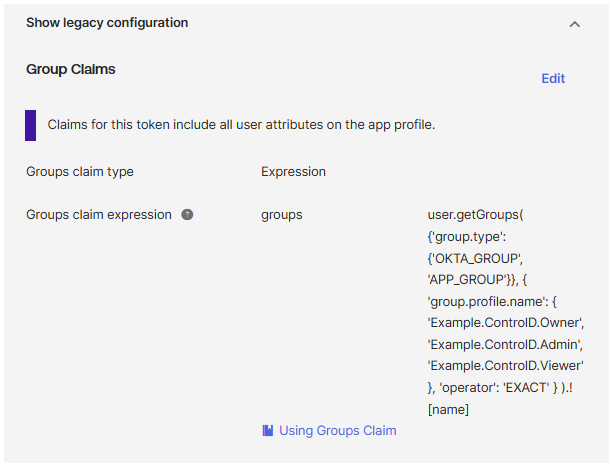Click the purple info bar indicator
This screenshot has width=610, height=467.
[x=30, y=125]
